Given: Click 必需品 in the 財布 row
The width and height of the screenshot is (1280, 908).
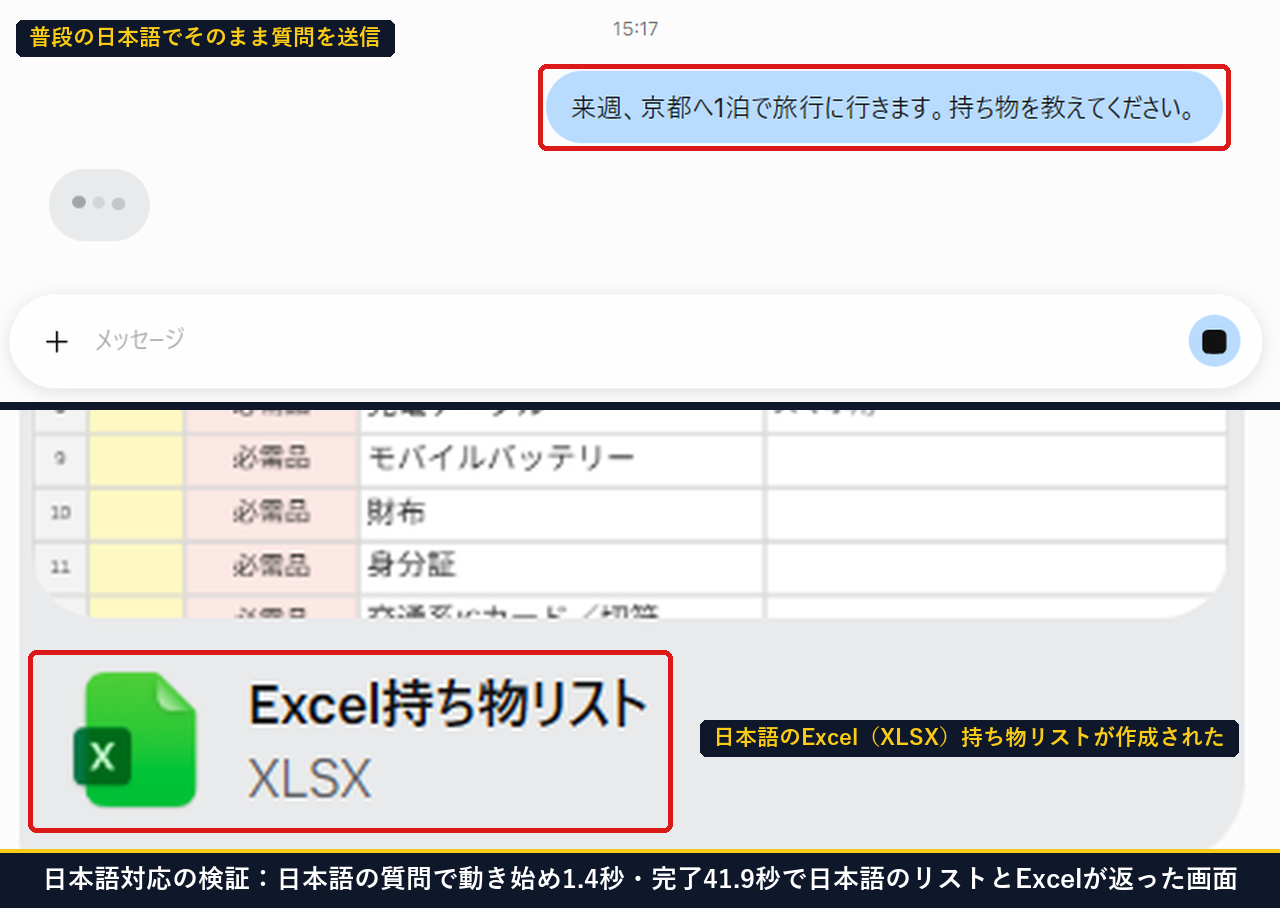Looking at the screenshot, I should coord(271,513).
